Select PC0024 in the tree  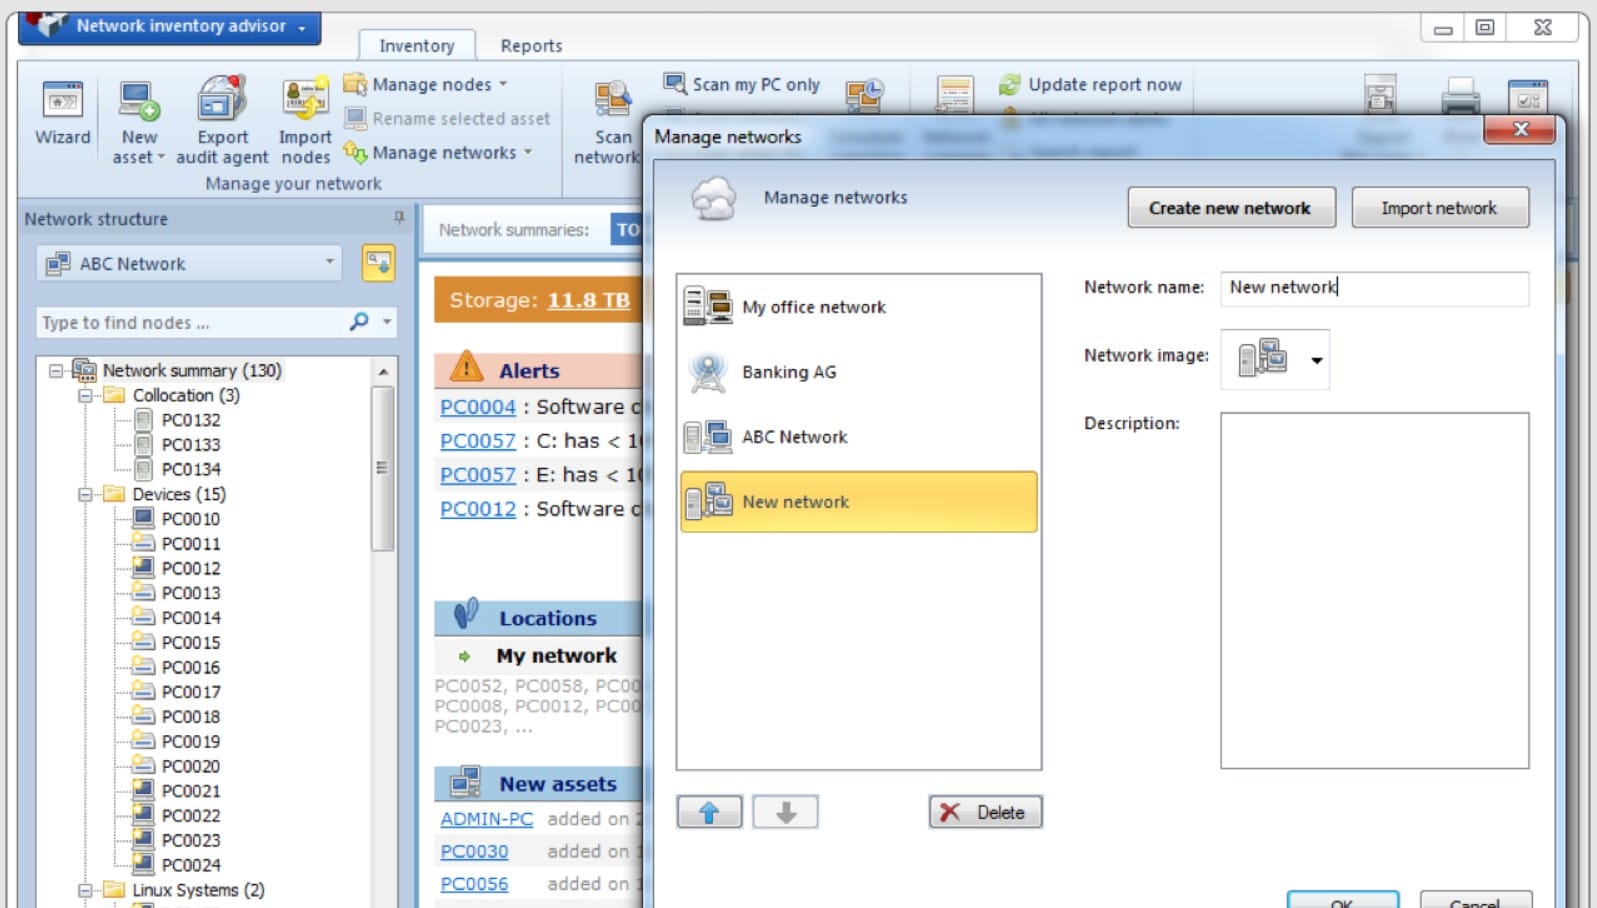pyautogui.click(x=191, y=865)
